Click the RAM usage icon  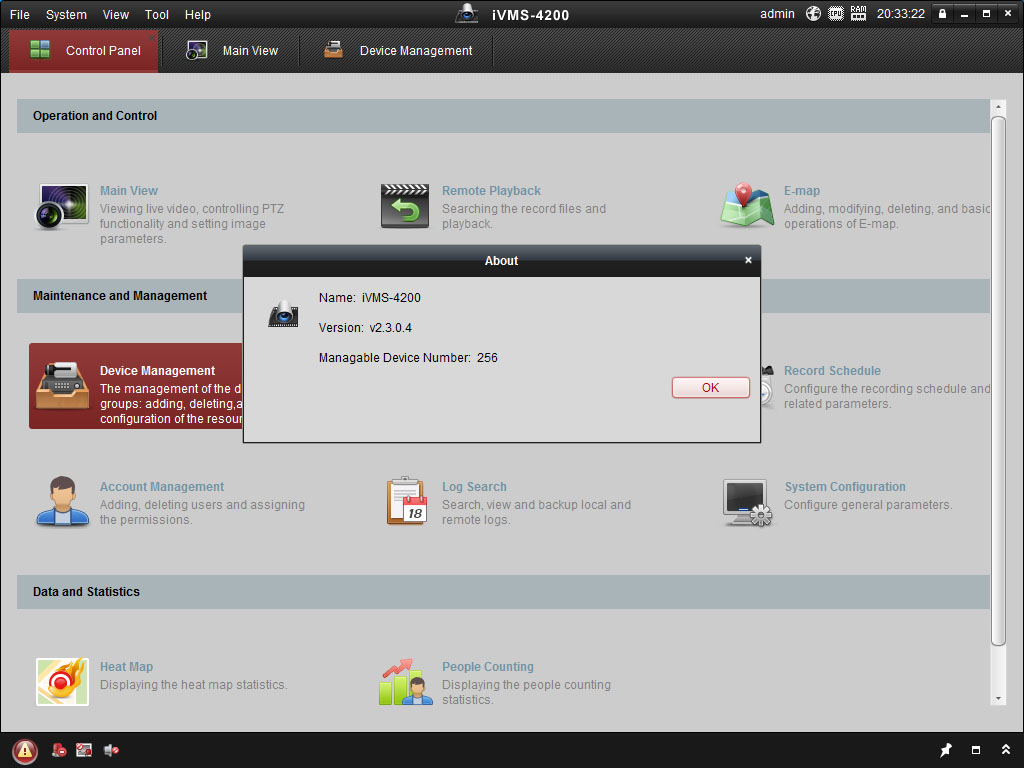click(x=858, y=14)
